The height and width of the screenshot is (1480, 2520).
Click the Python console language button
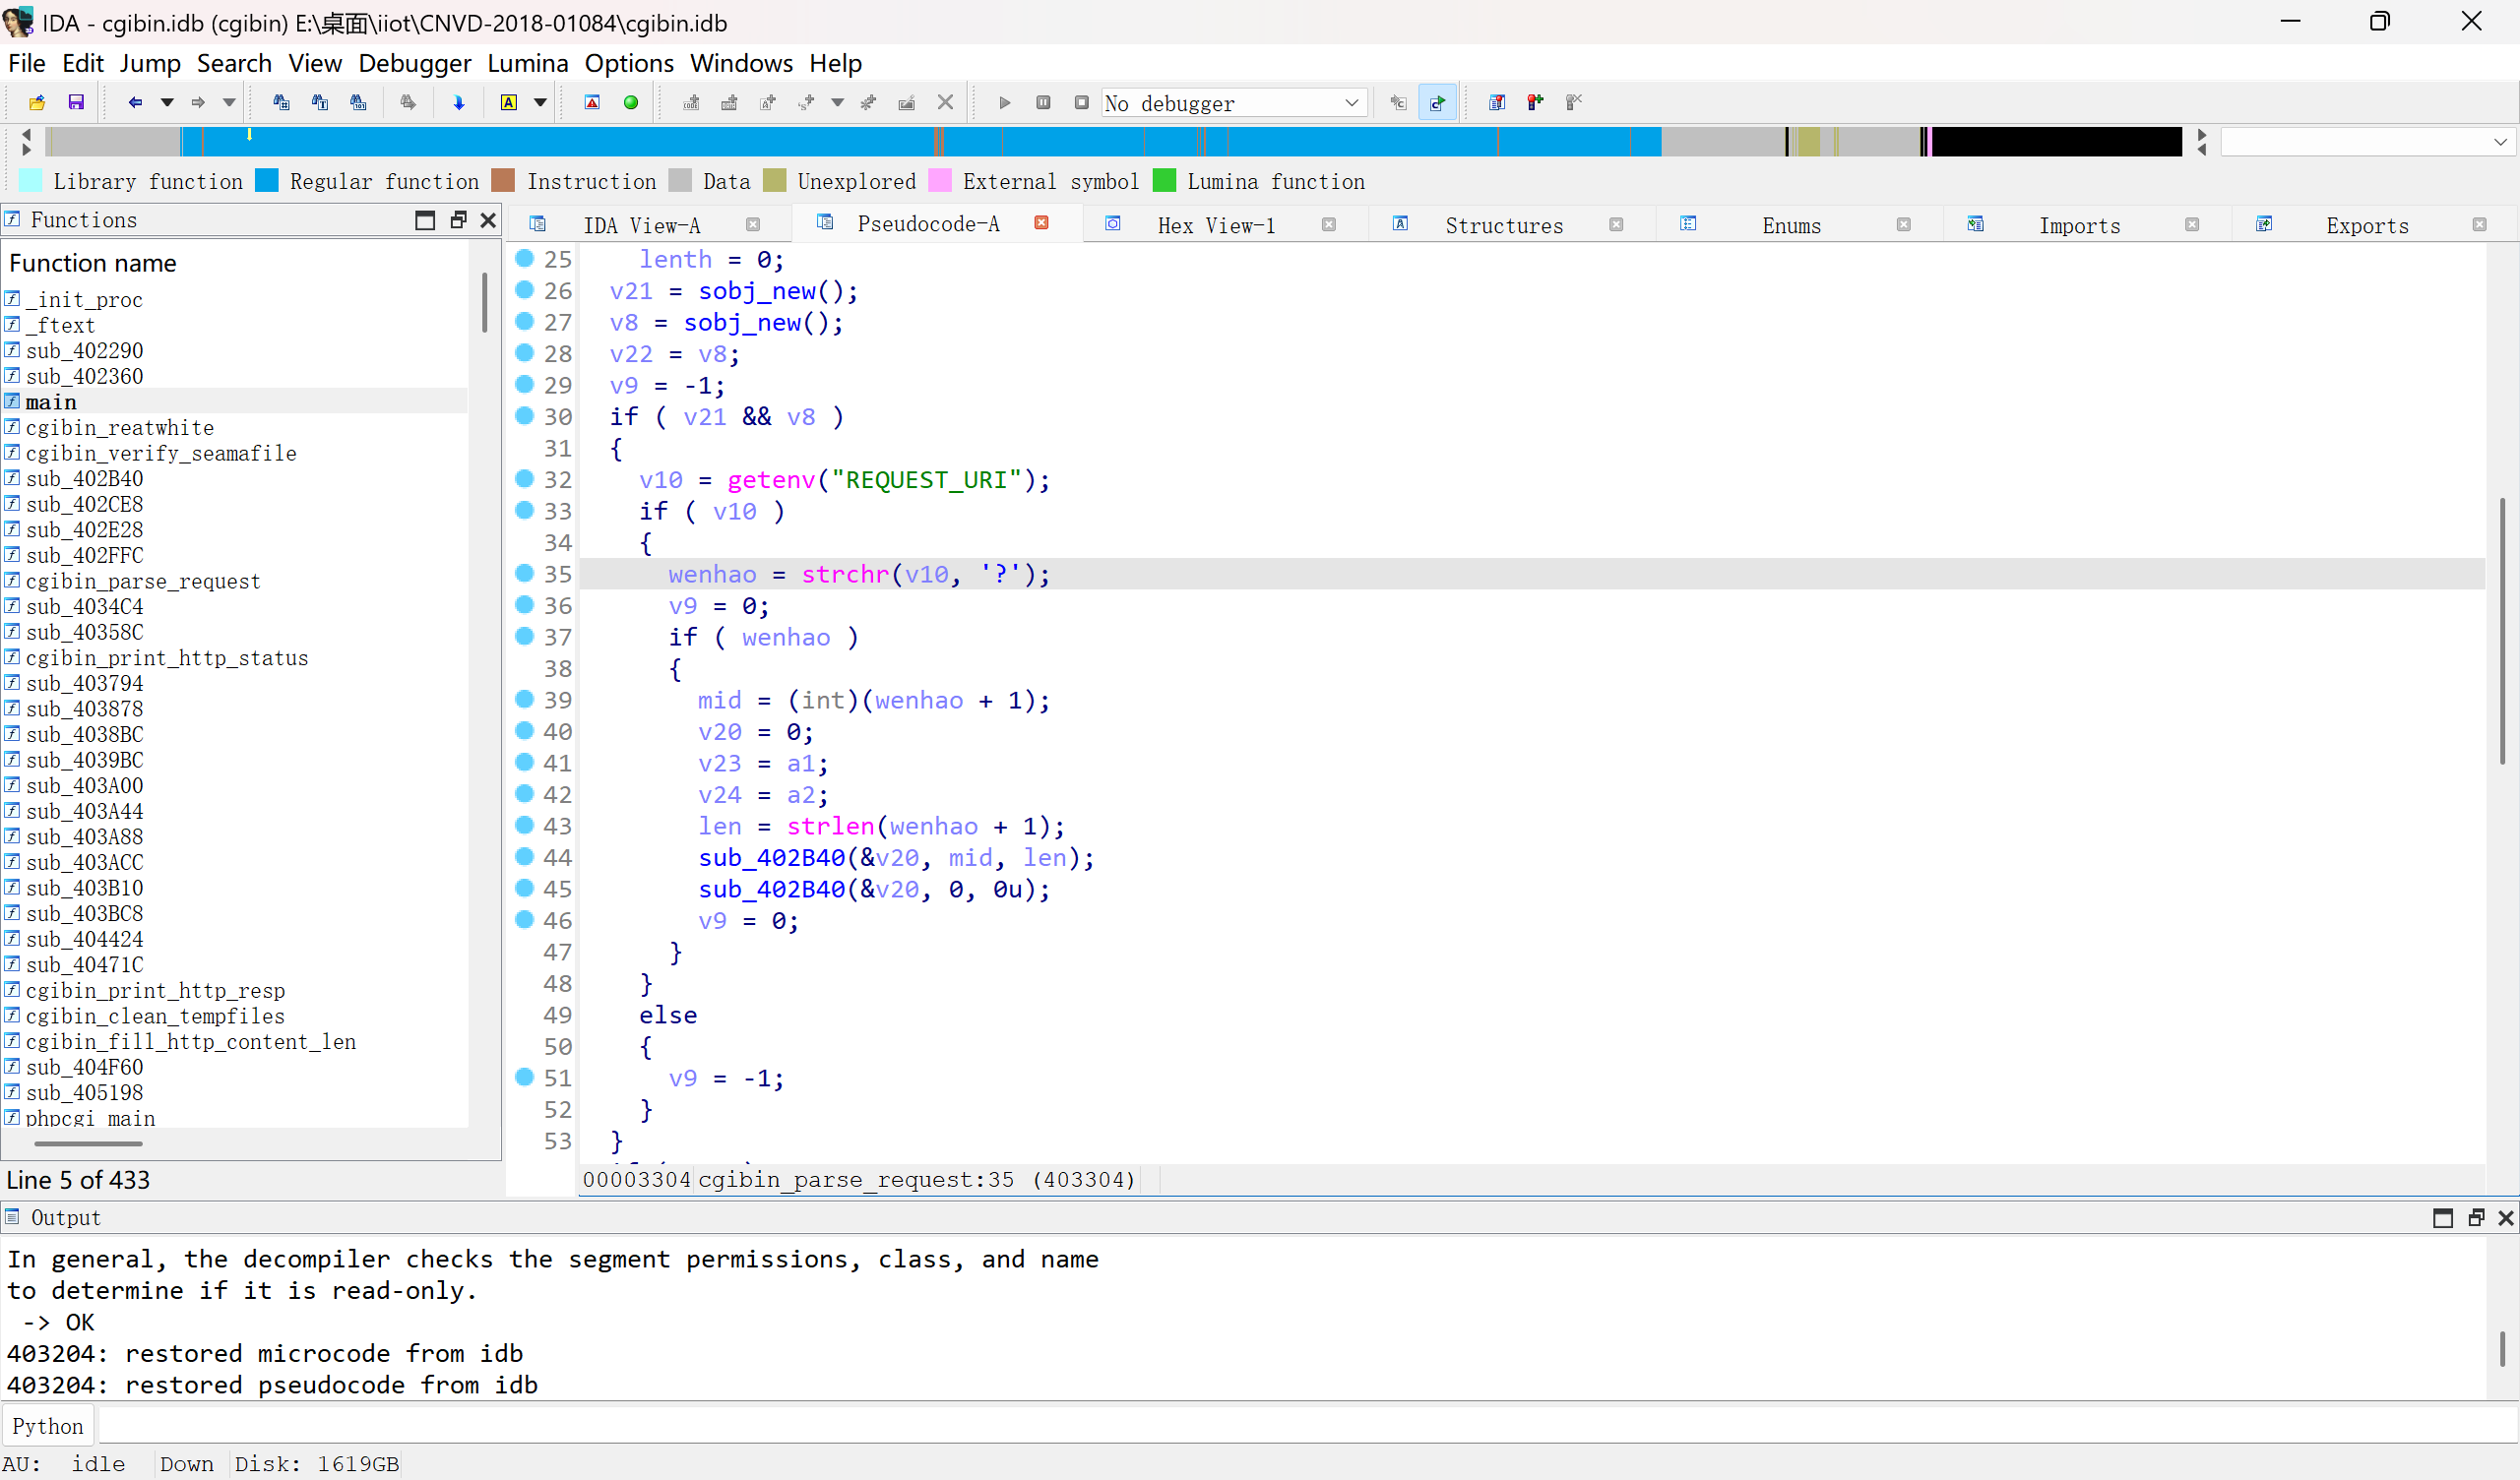click(x=48, y=1426)
